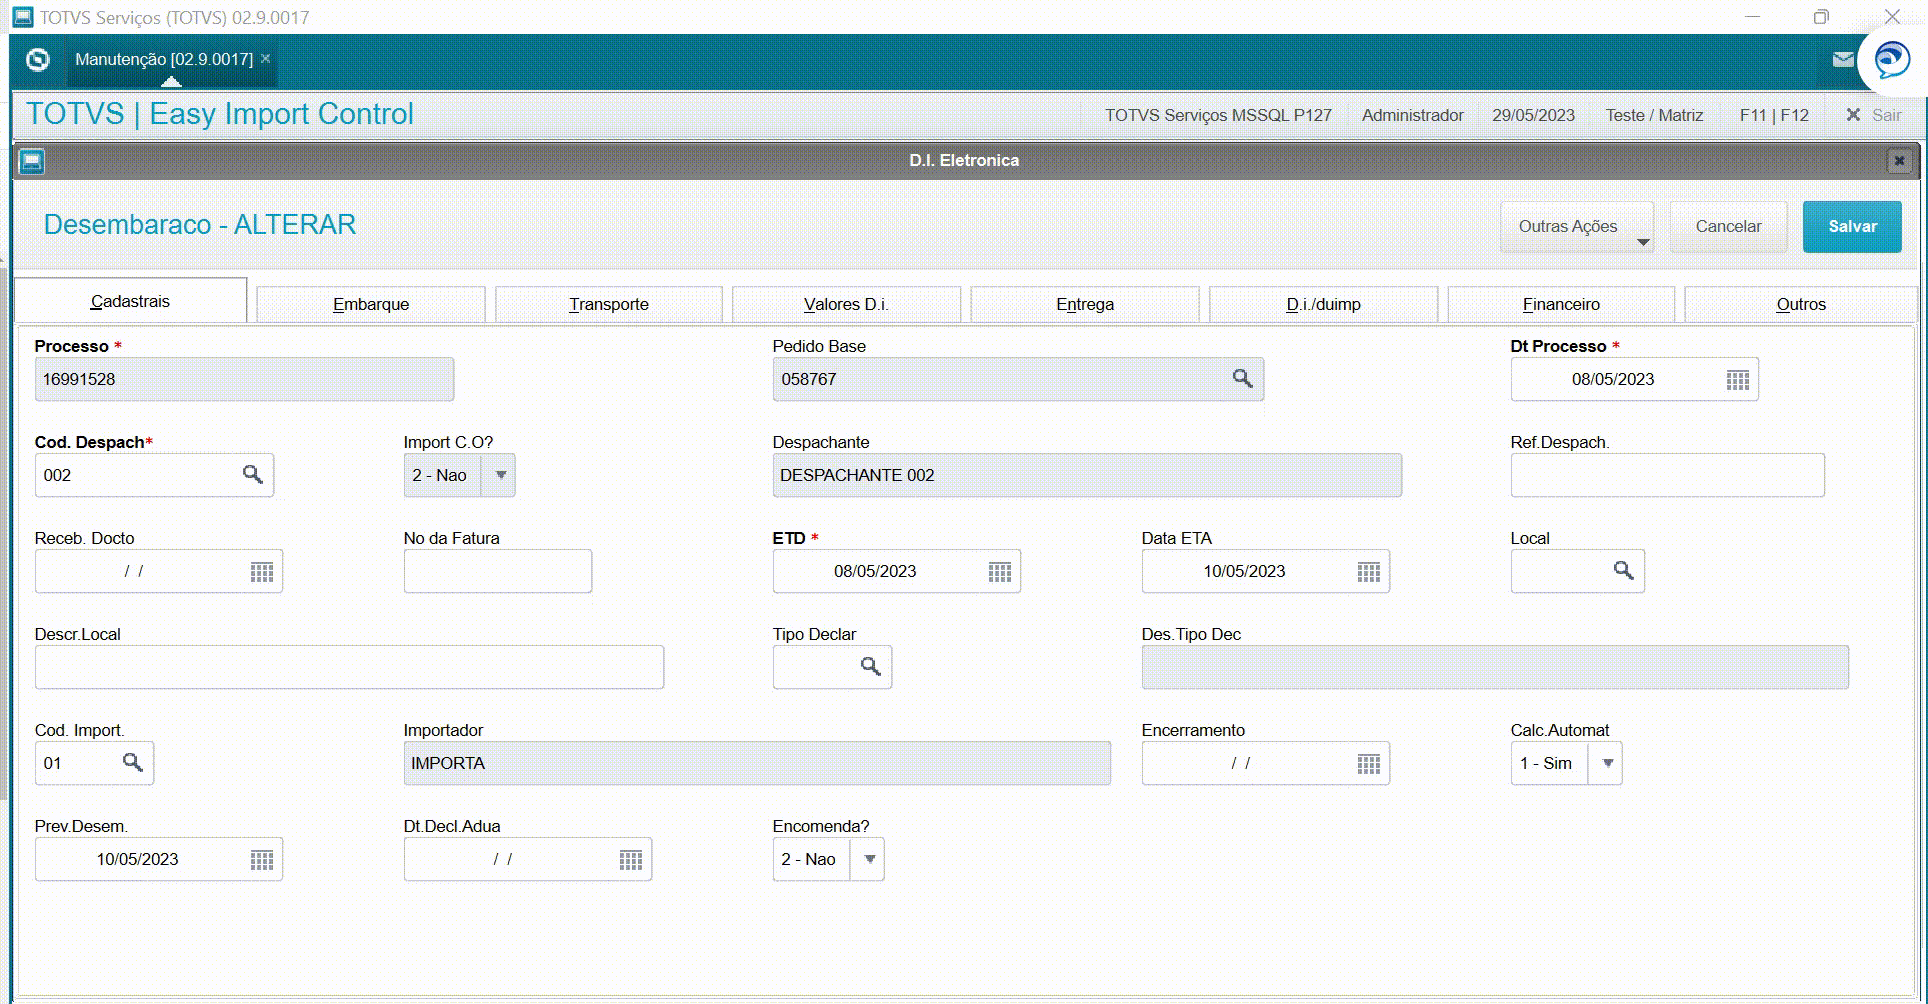This screenshot has height=1004, width=1928.
Task: Expand the Import C.O? dropdown
Action: (500, 475)
